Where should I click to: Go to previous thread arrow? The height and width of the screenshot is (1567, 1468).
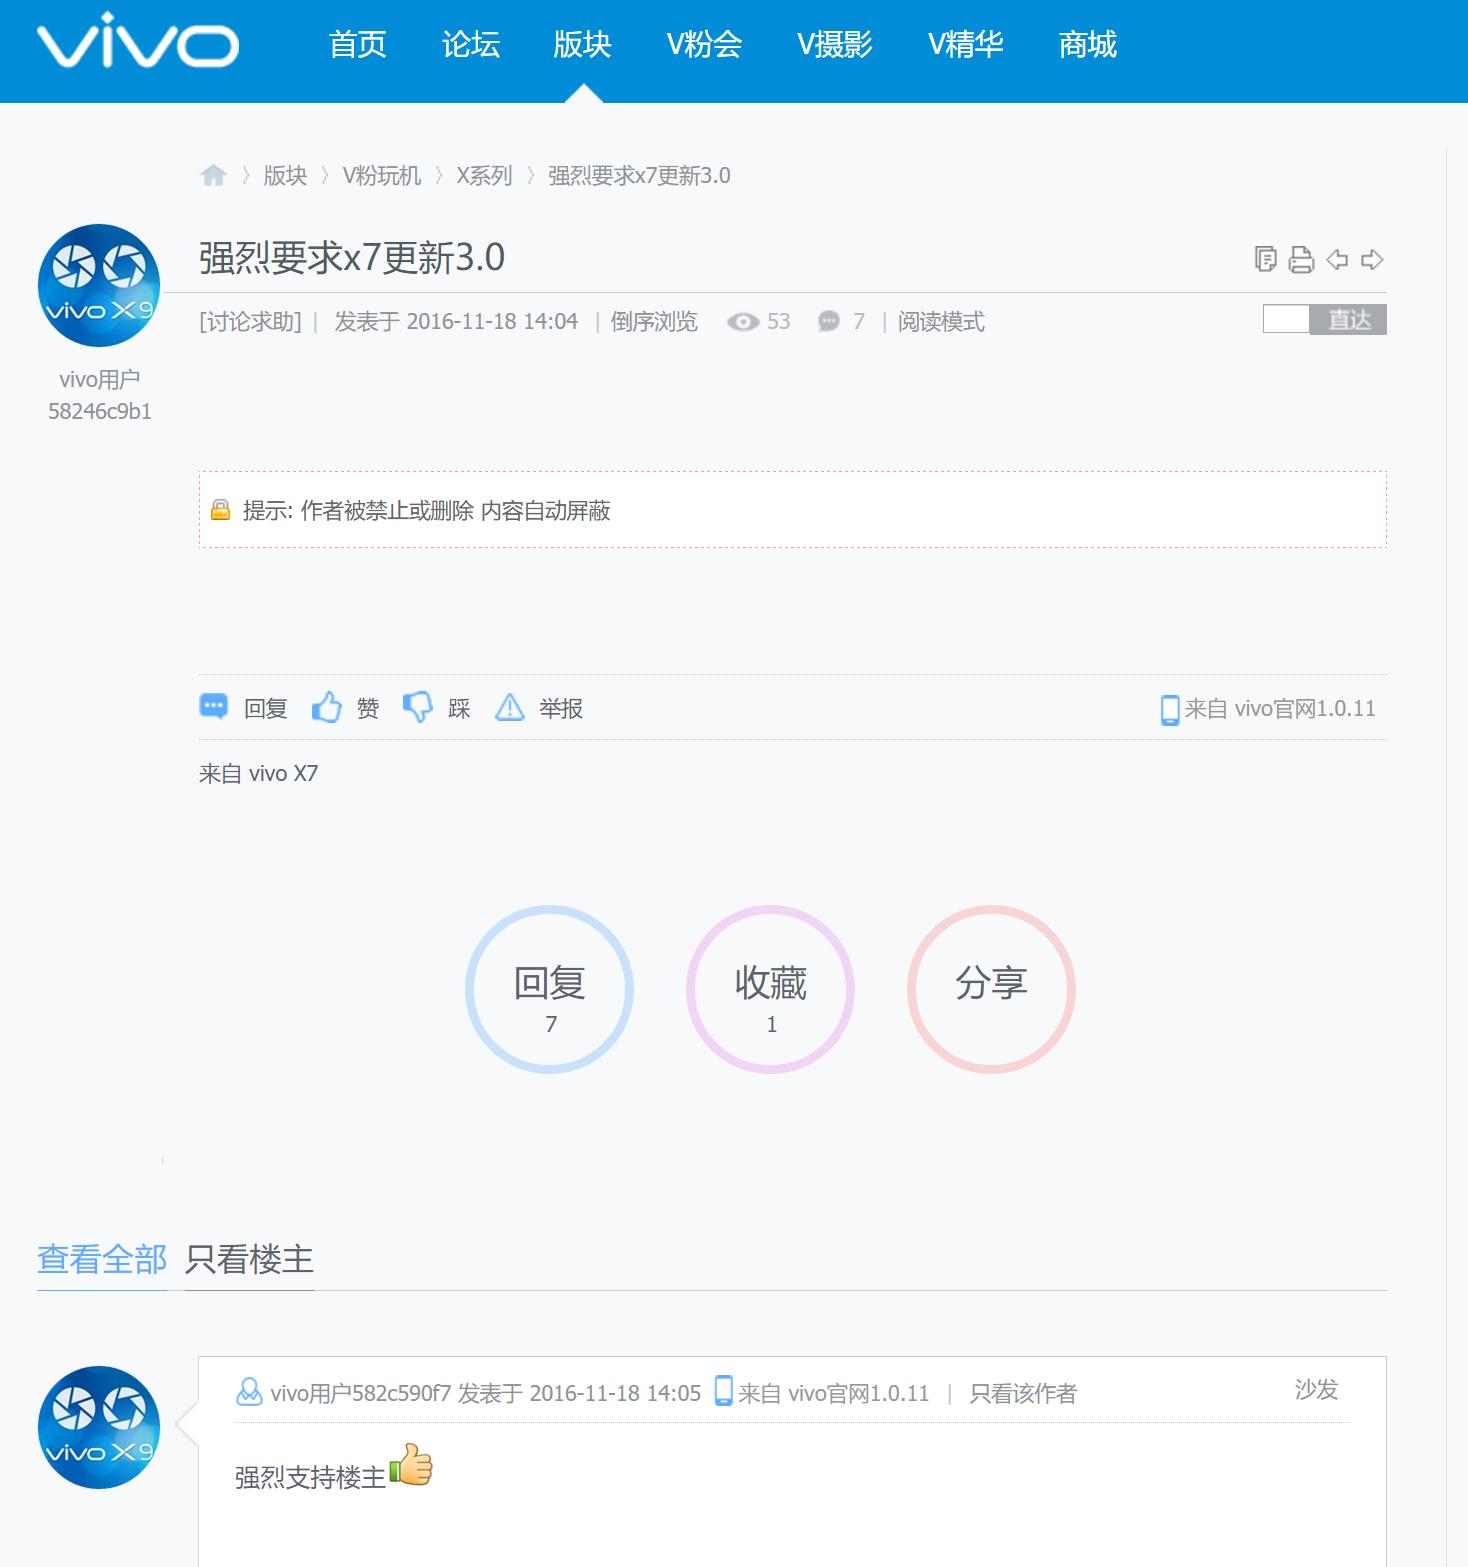point(1336,259)
